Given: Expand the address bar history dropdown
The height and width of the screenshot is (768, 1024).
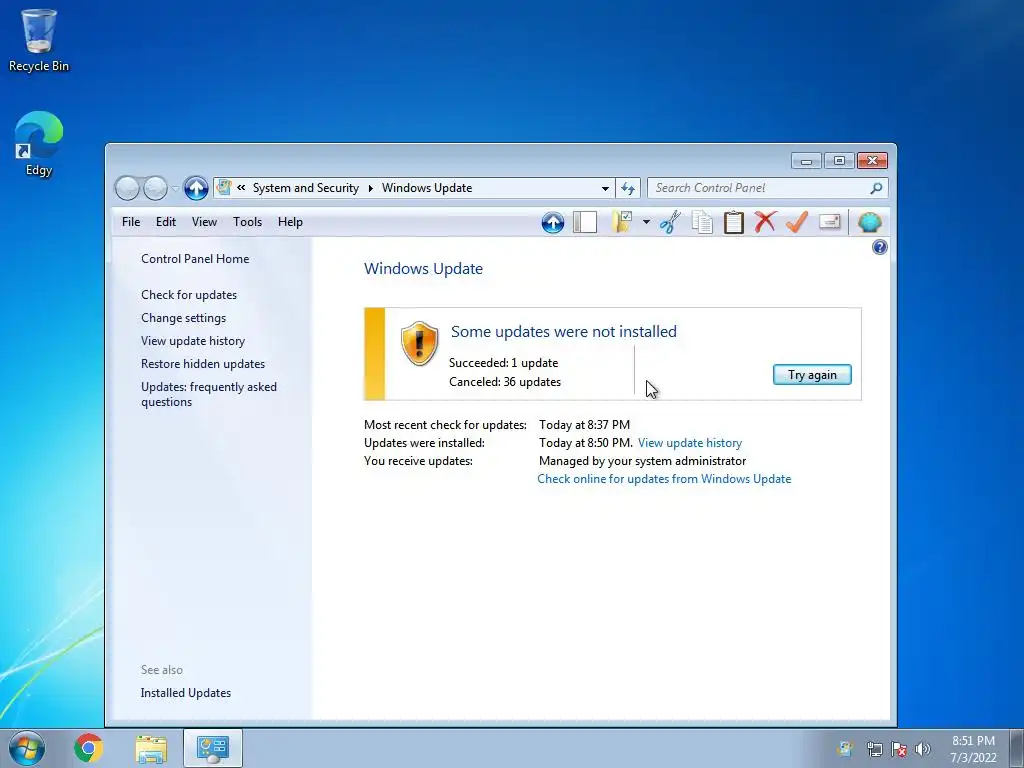Looking at the screenshot, I should (605, 188).
